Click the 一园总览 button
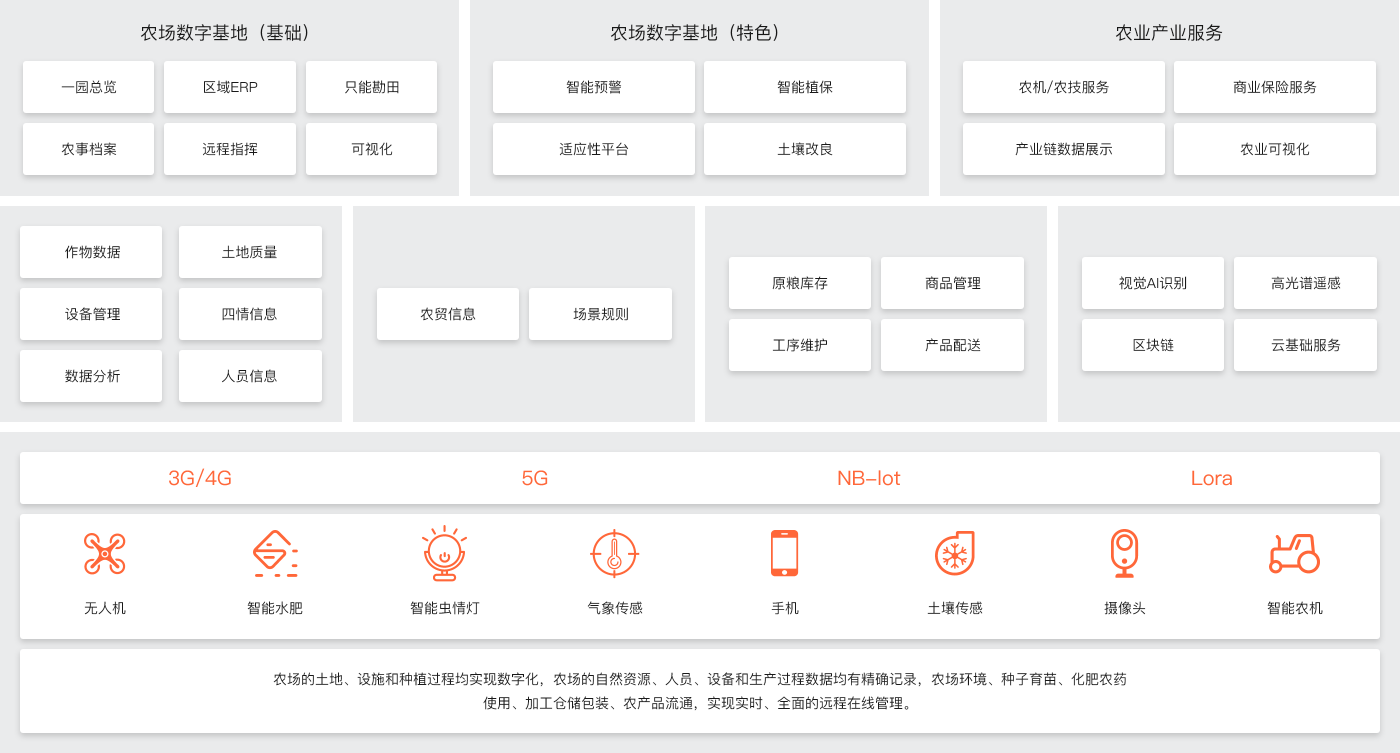This screenshot has width=1400, height=753. (89, 87)
